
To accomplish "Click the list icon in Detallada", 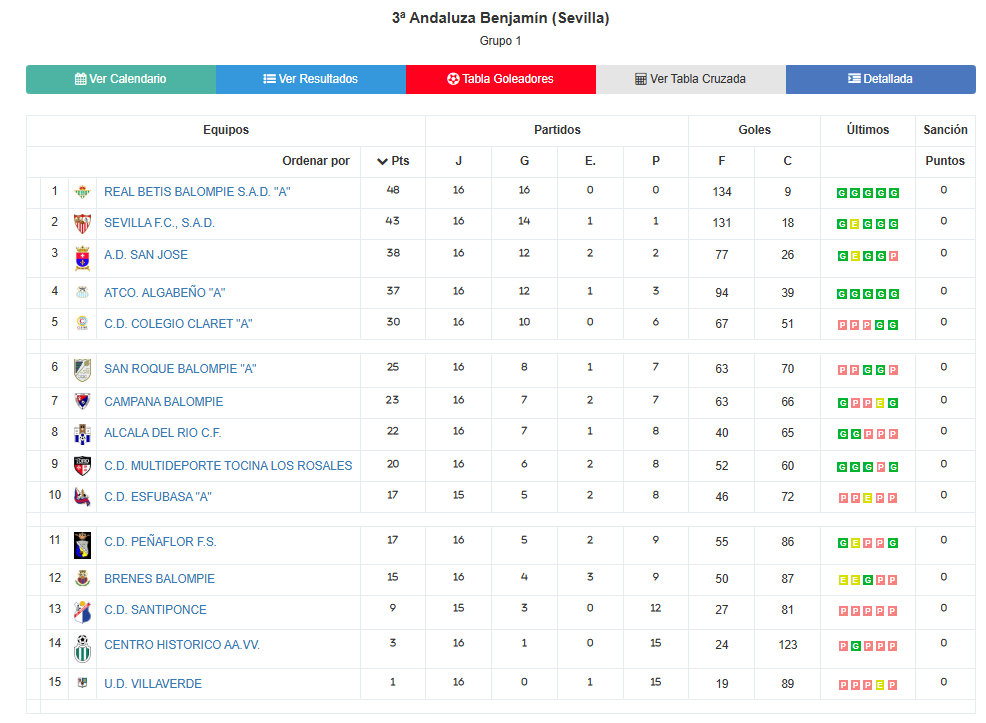I will tap(854, 79).
